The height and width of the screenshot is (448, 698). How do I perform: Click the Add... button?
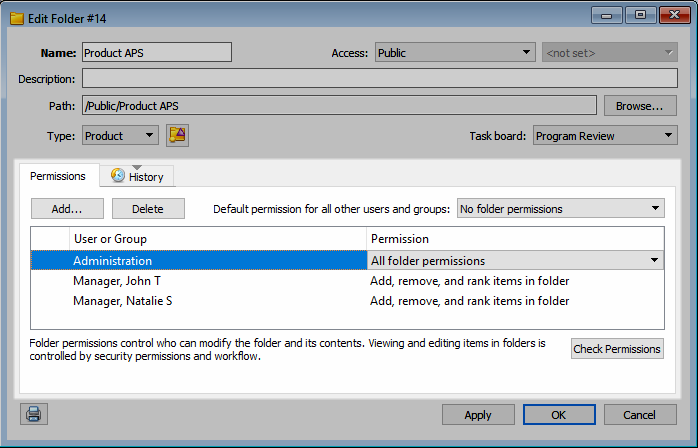pyautogui.click(x=66, y=208)
